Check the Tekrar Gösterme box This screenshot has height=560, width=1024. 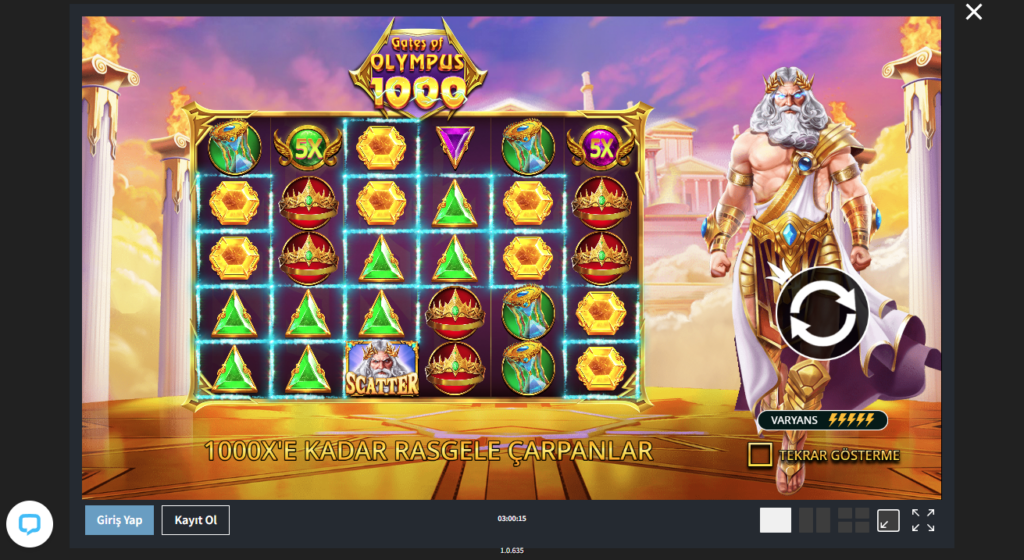760,455
